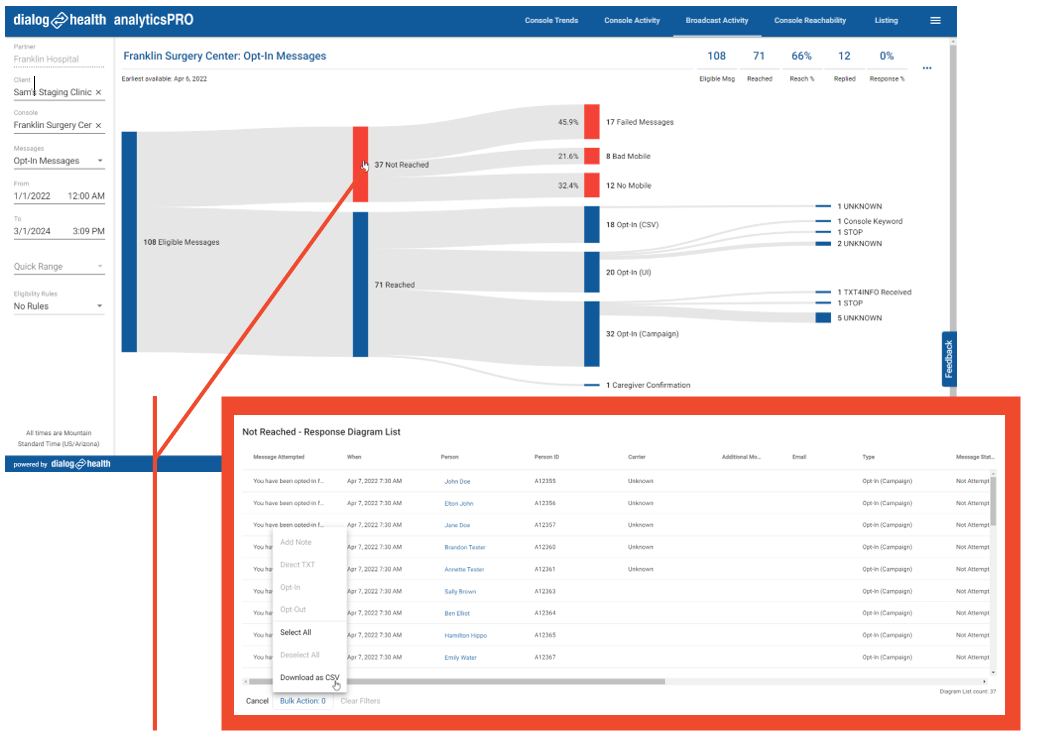Click the 108 Eligible Messages bar
Screen dimensions: 1051x743
pyautogui.click(x=129, y=242)
